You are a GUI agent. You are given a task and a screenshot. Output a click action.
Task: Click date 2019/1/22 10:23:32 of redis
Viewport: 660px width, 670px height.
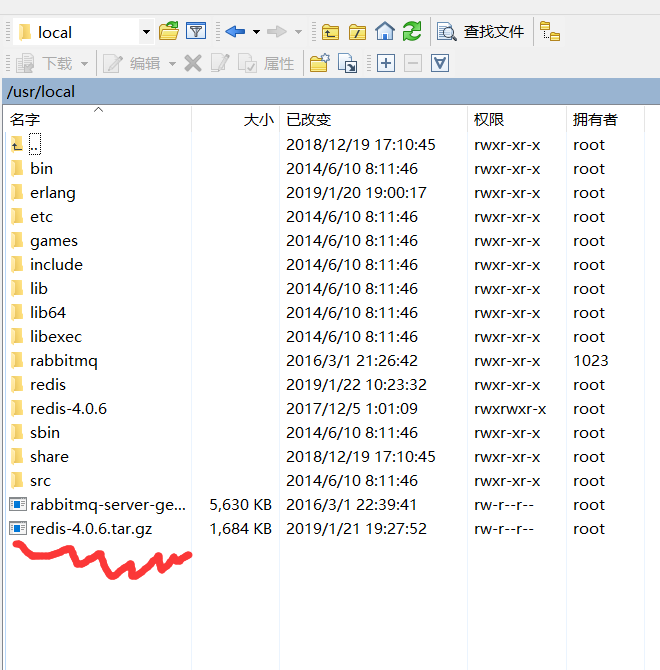click(x=356, y=385)
